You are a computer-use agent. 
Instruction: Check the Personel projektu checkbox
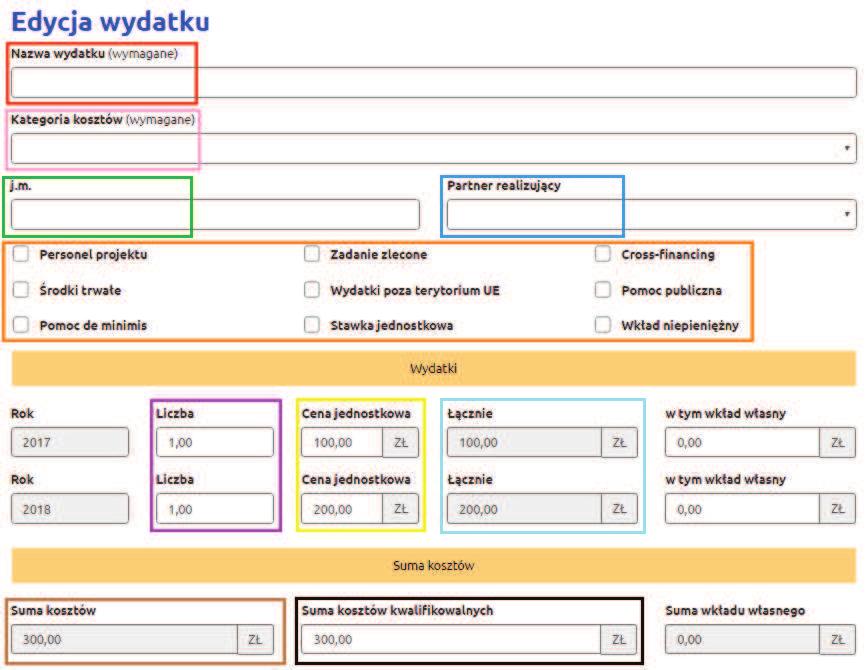(x=21, y=254)
